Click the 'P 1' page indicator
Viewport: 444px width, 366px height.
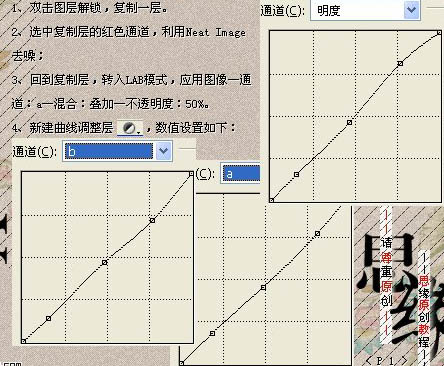[x=386, y=360]
